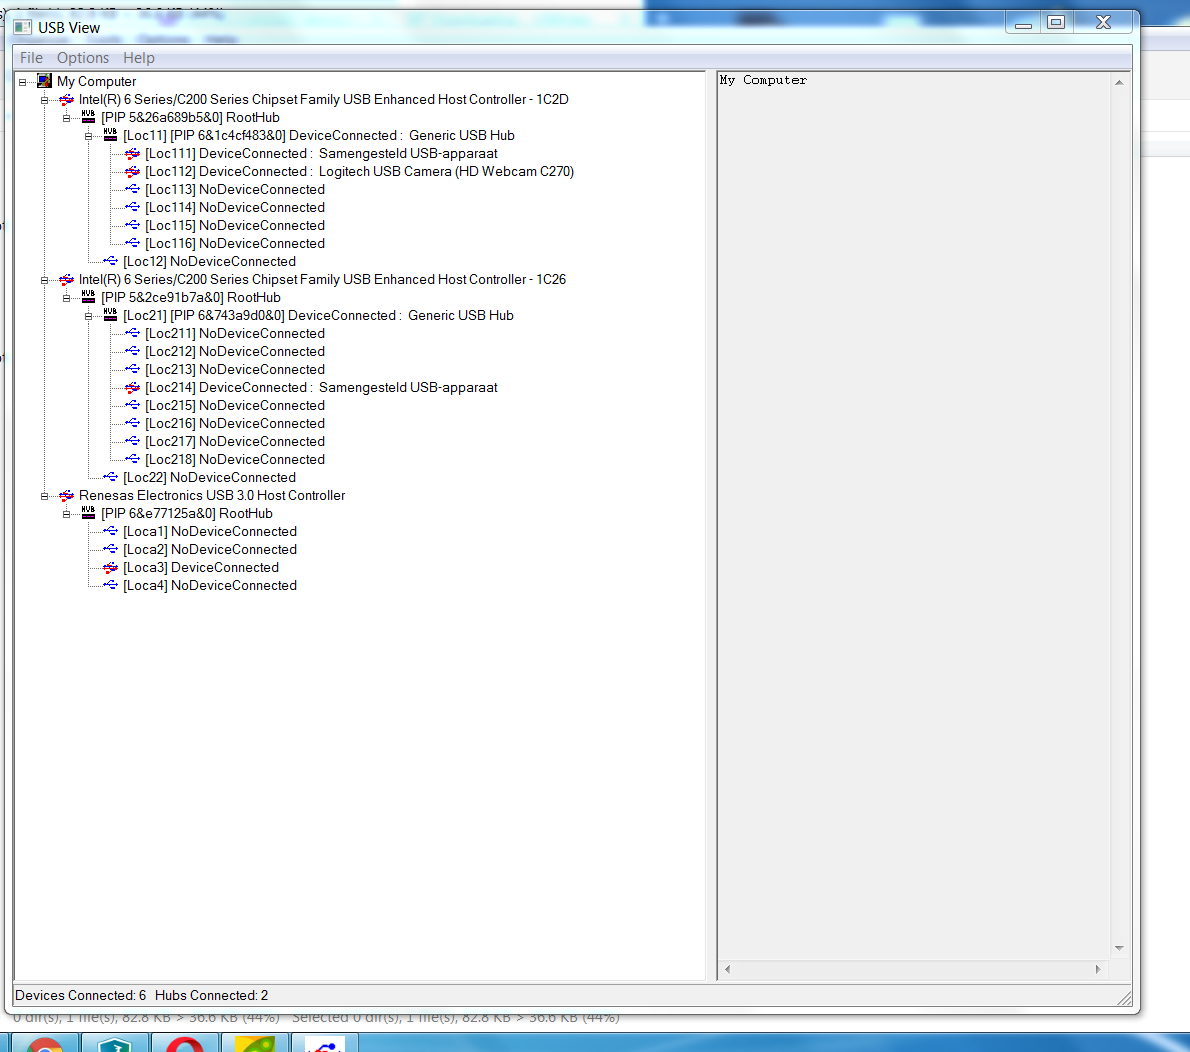Click right arrow of horizontal scrollbar

[x=1097, y=969]
